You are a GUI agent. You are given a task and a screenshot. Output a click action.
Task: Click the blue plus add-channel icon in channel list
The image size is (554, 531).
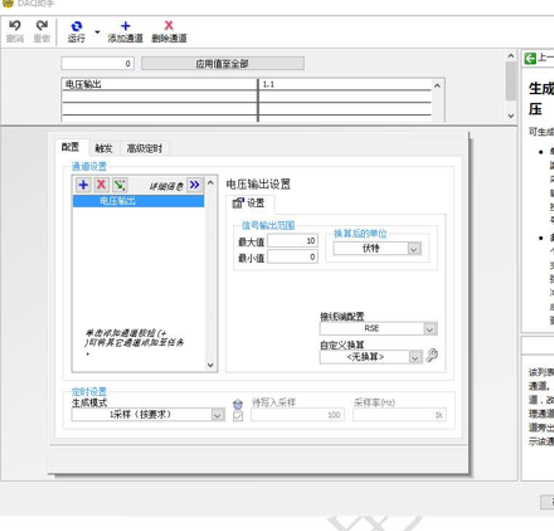click(83, 185)
